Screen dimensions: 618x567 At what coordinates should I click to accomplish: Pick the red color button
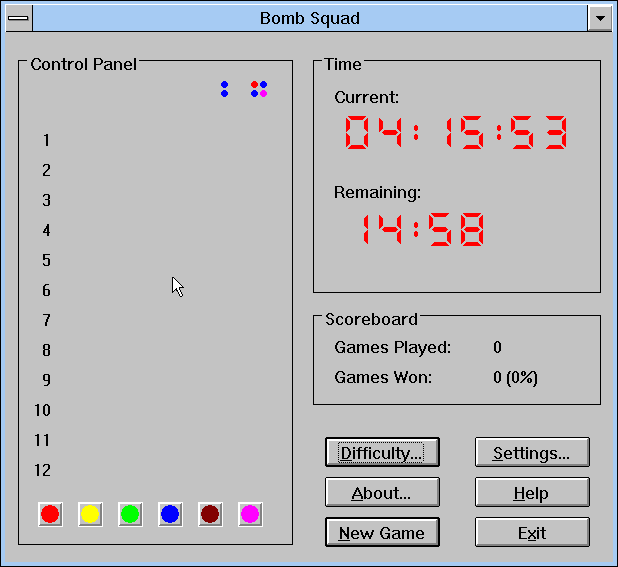coord(50,514)
